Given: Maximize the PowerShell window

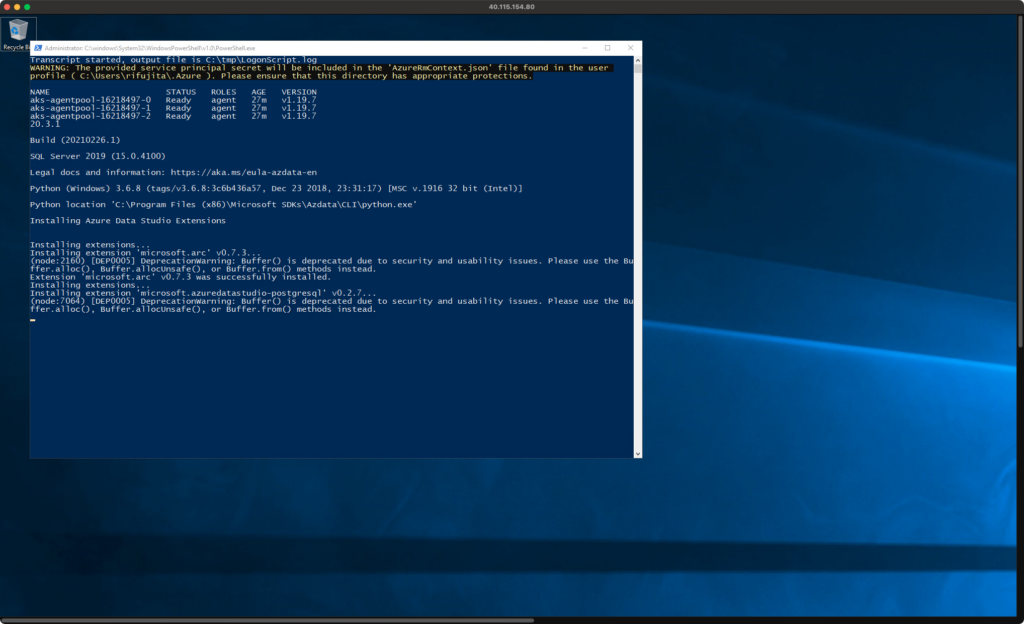Looking at the screenshot, I should 607,48.
